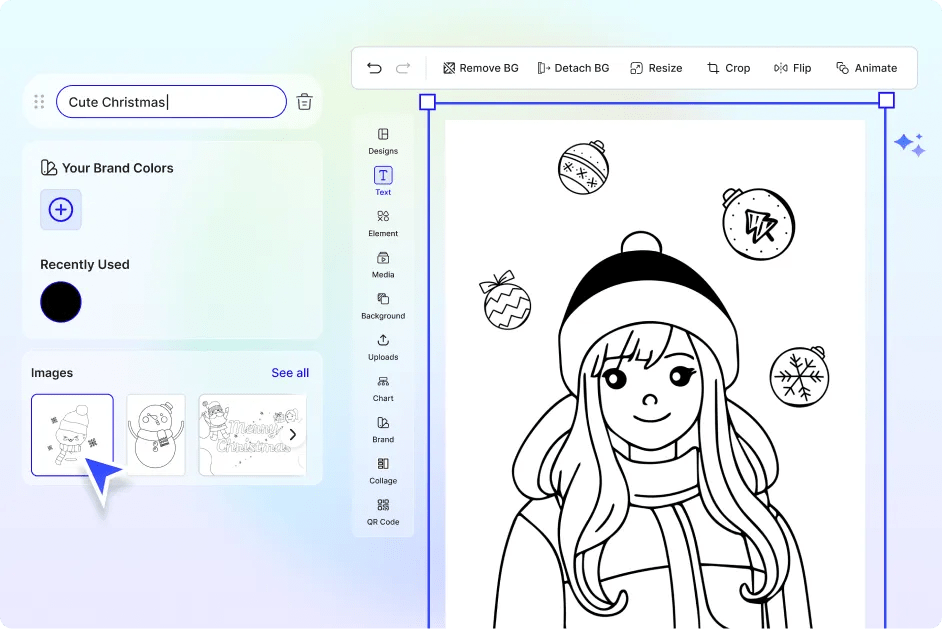Open the Element sidebar panel
Screen dimensions: 942x629
tap(383, 223)
